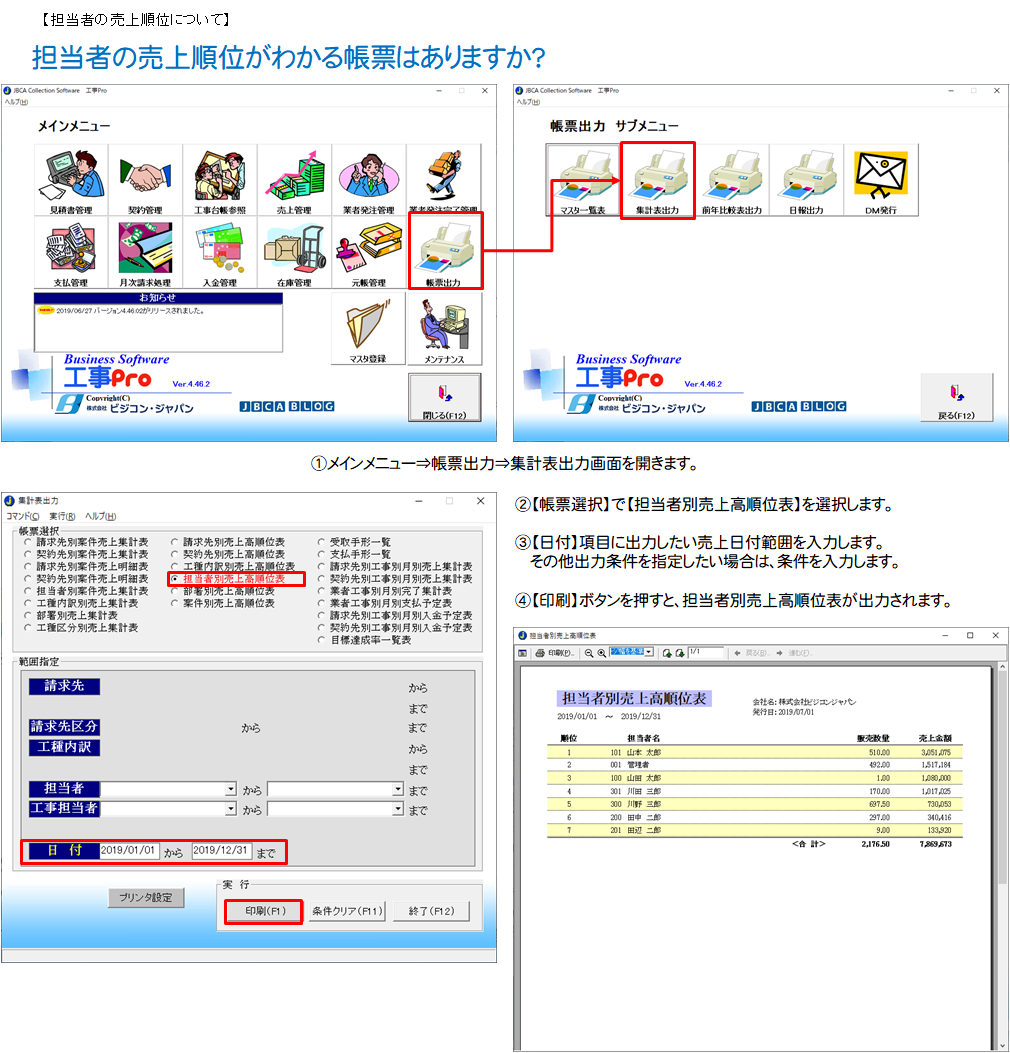Screen dimensions: 1010x1053
Task: Expand the 工事担当者 ending range dropdown
Action: tap(397, 809)
